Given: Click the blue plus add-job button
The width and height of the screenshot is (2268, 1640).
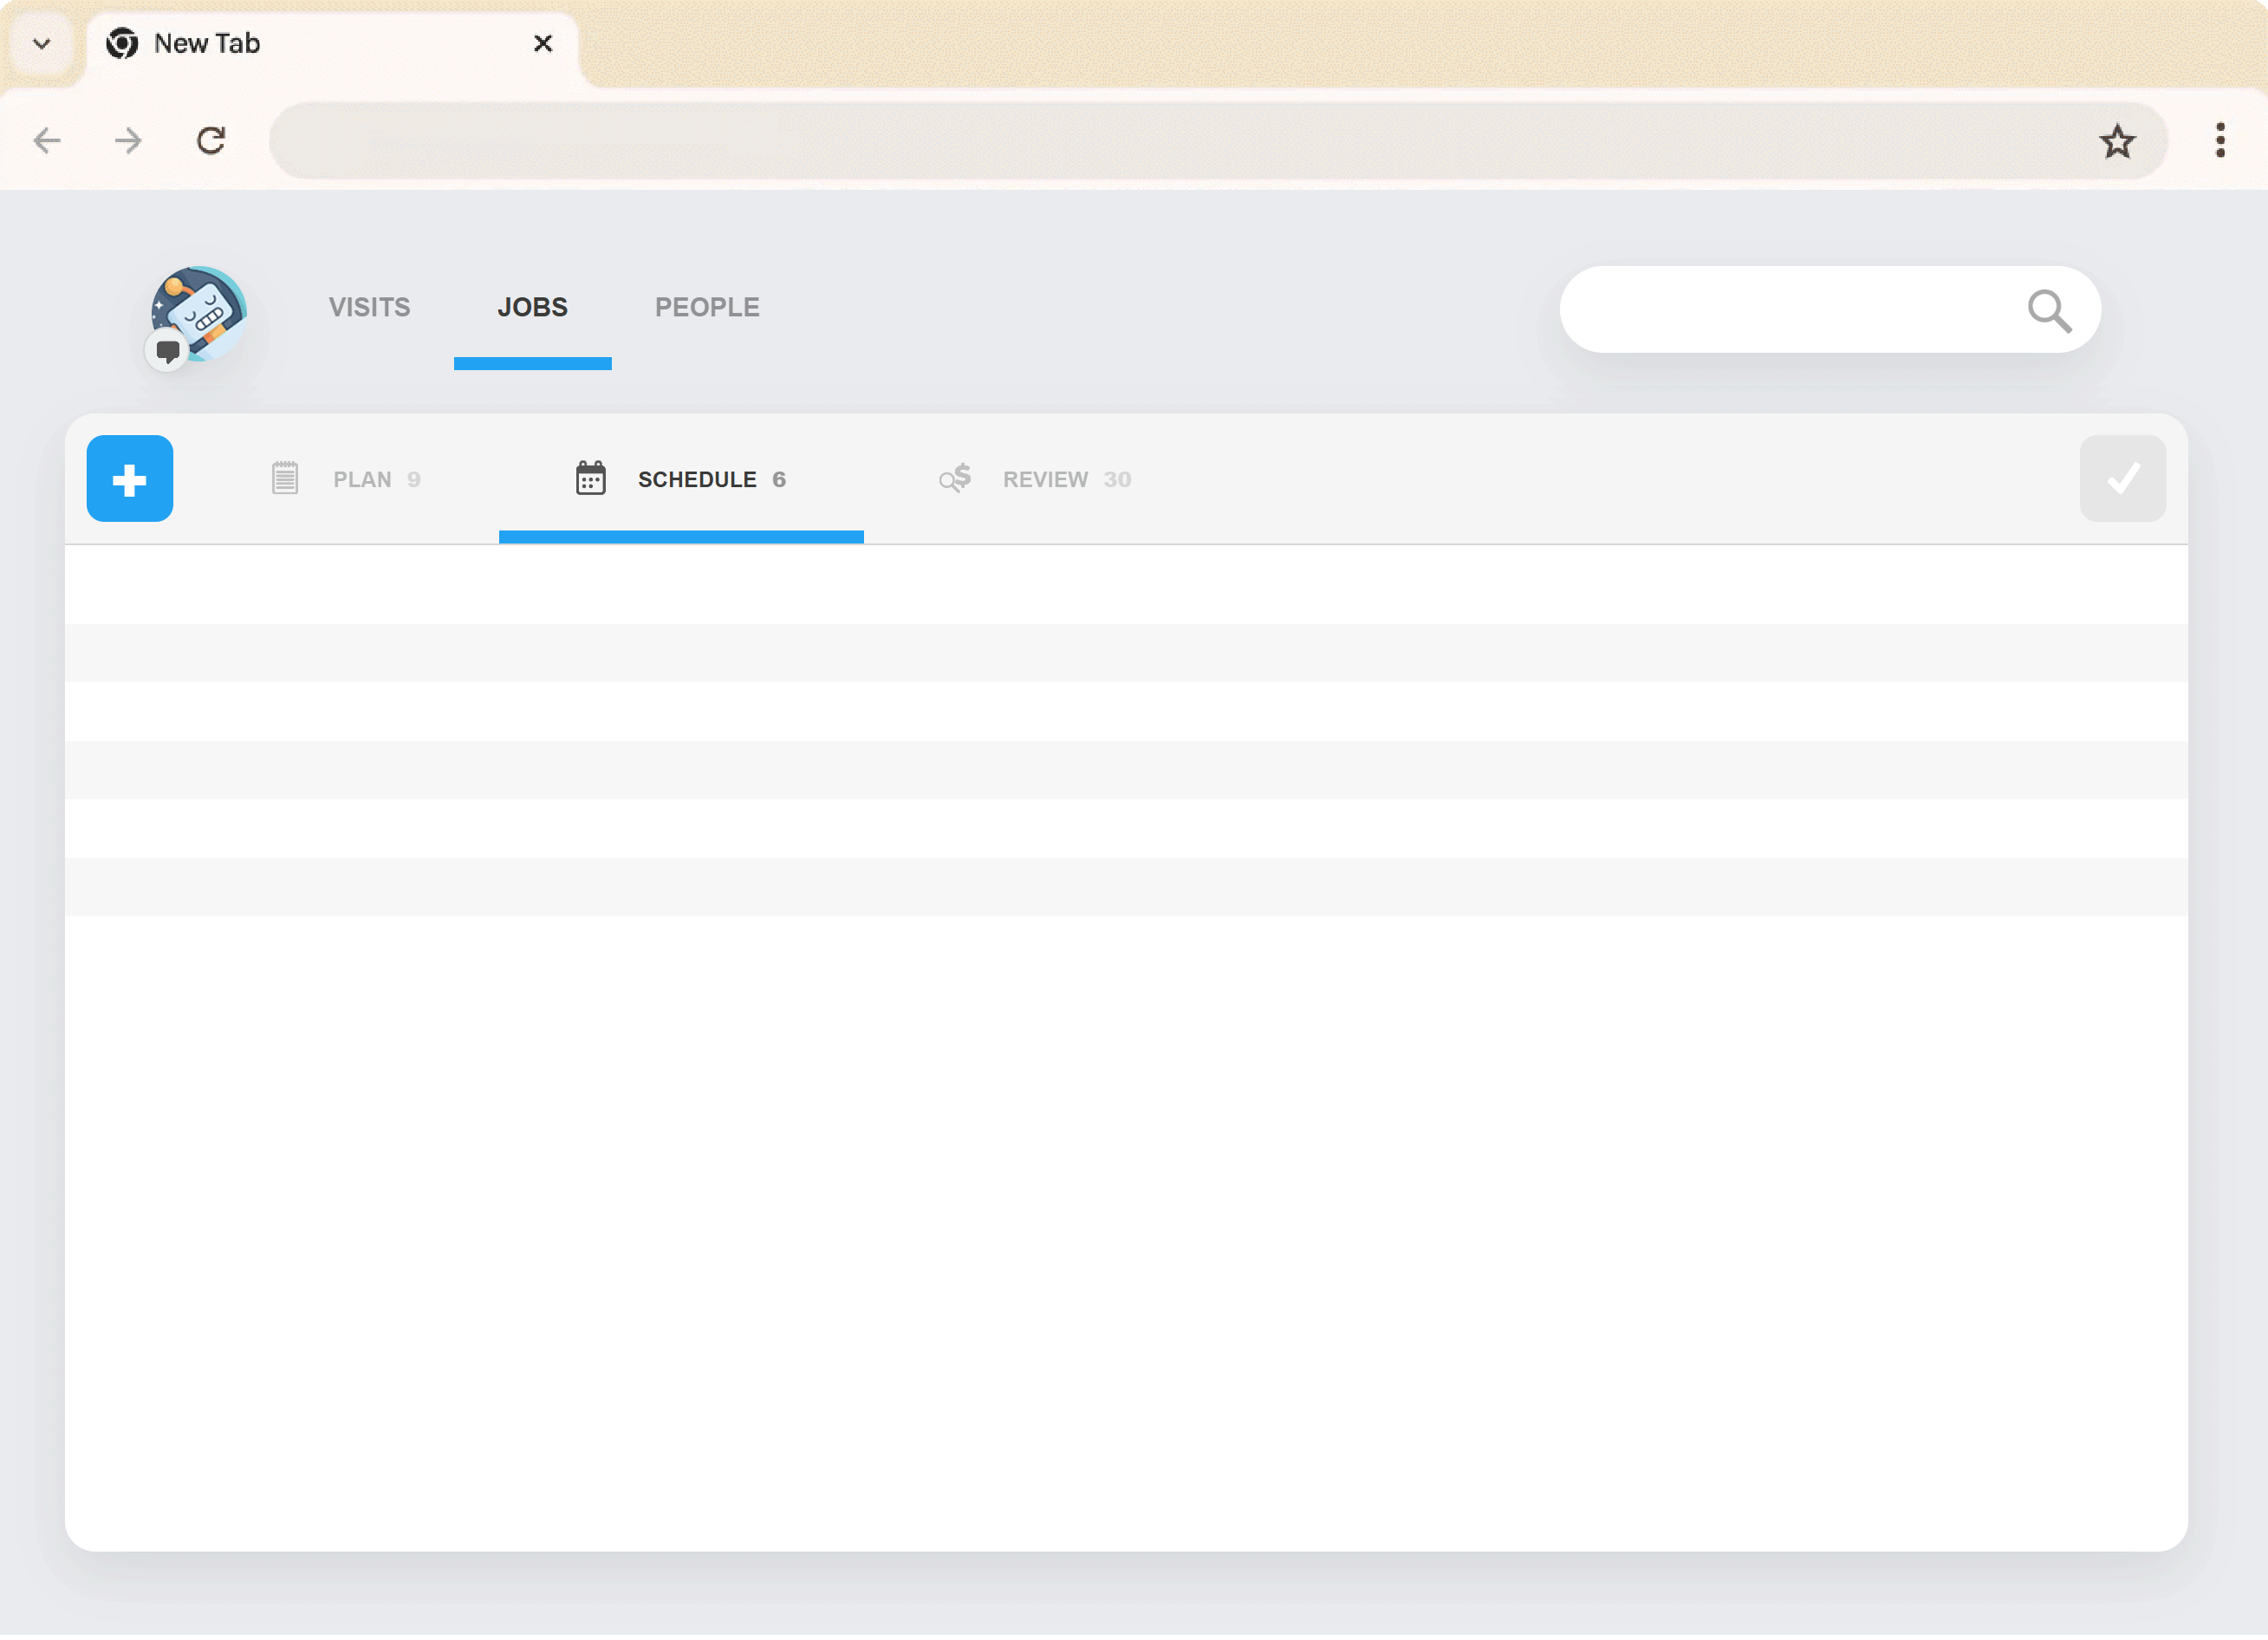Looking at the screenshot, I should [129, 479].
